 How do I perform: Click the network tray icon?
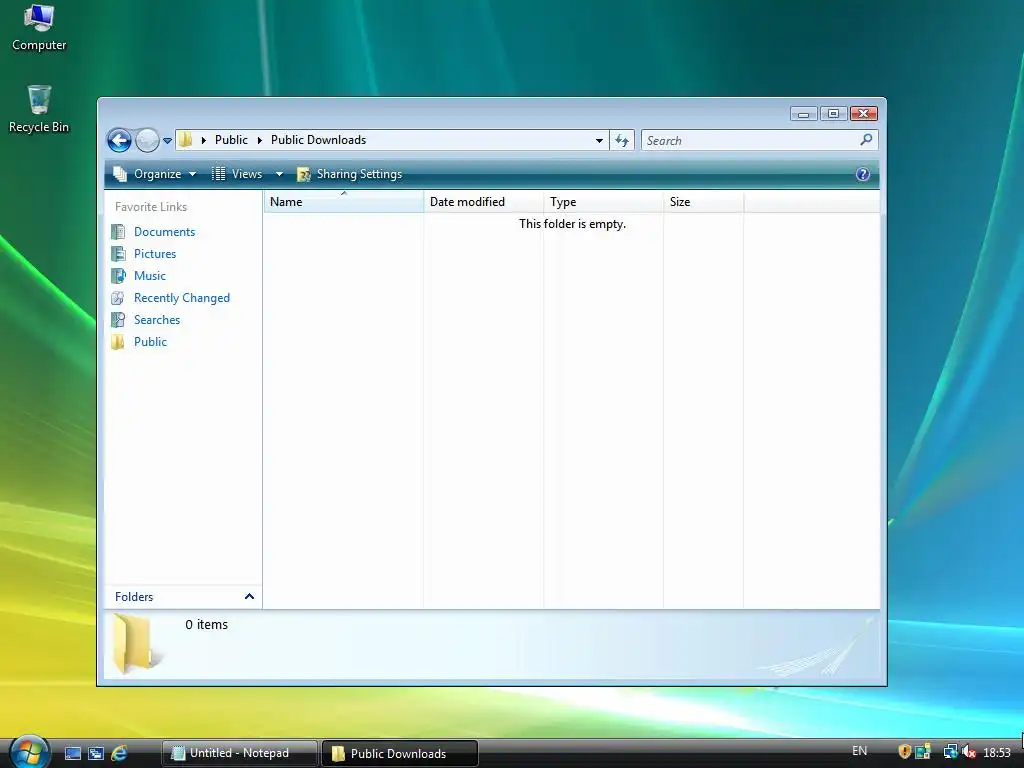point(951,752)
